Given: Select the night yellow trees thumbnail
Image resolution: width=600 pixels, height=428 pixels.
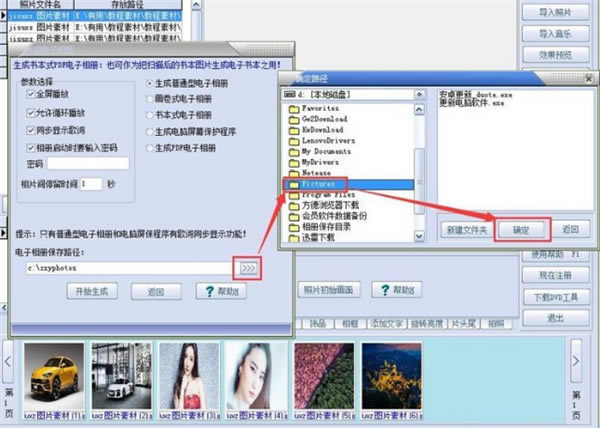Looking at the screenshot, I should pyautogui.click(x=392, y=376).
